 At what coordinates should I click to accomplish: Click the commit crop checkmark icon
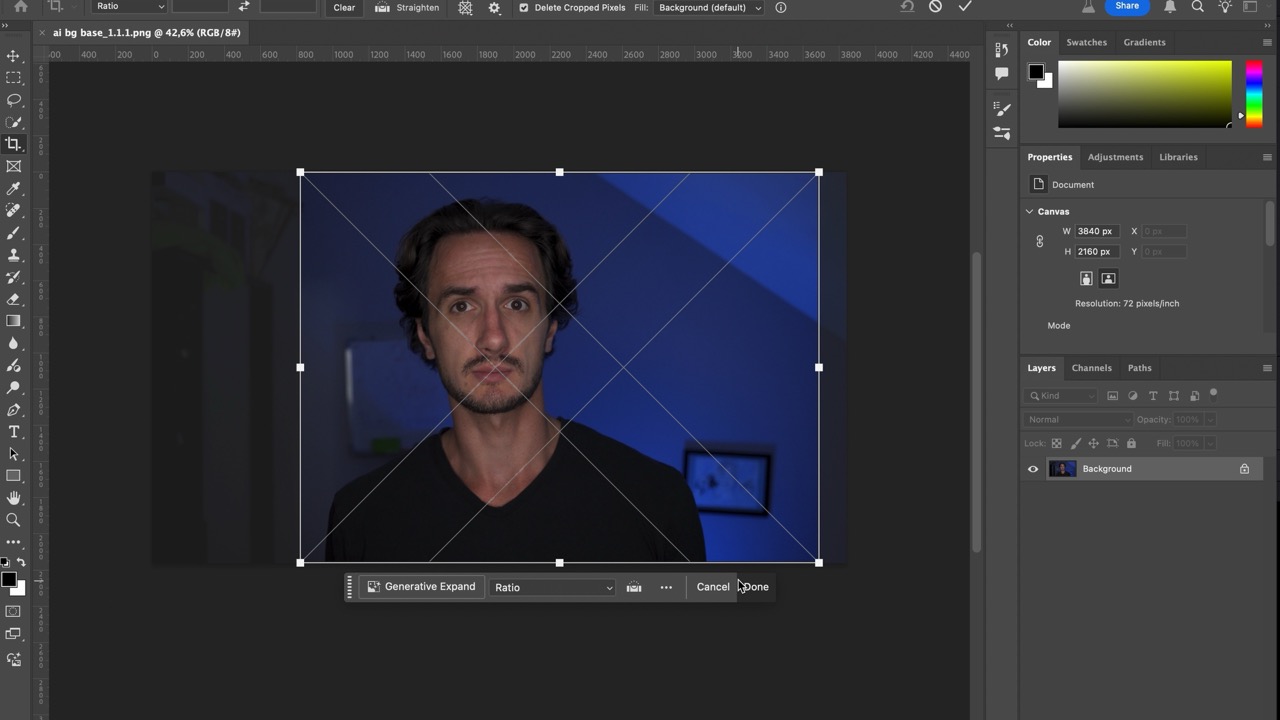(x=965, y=7)
